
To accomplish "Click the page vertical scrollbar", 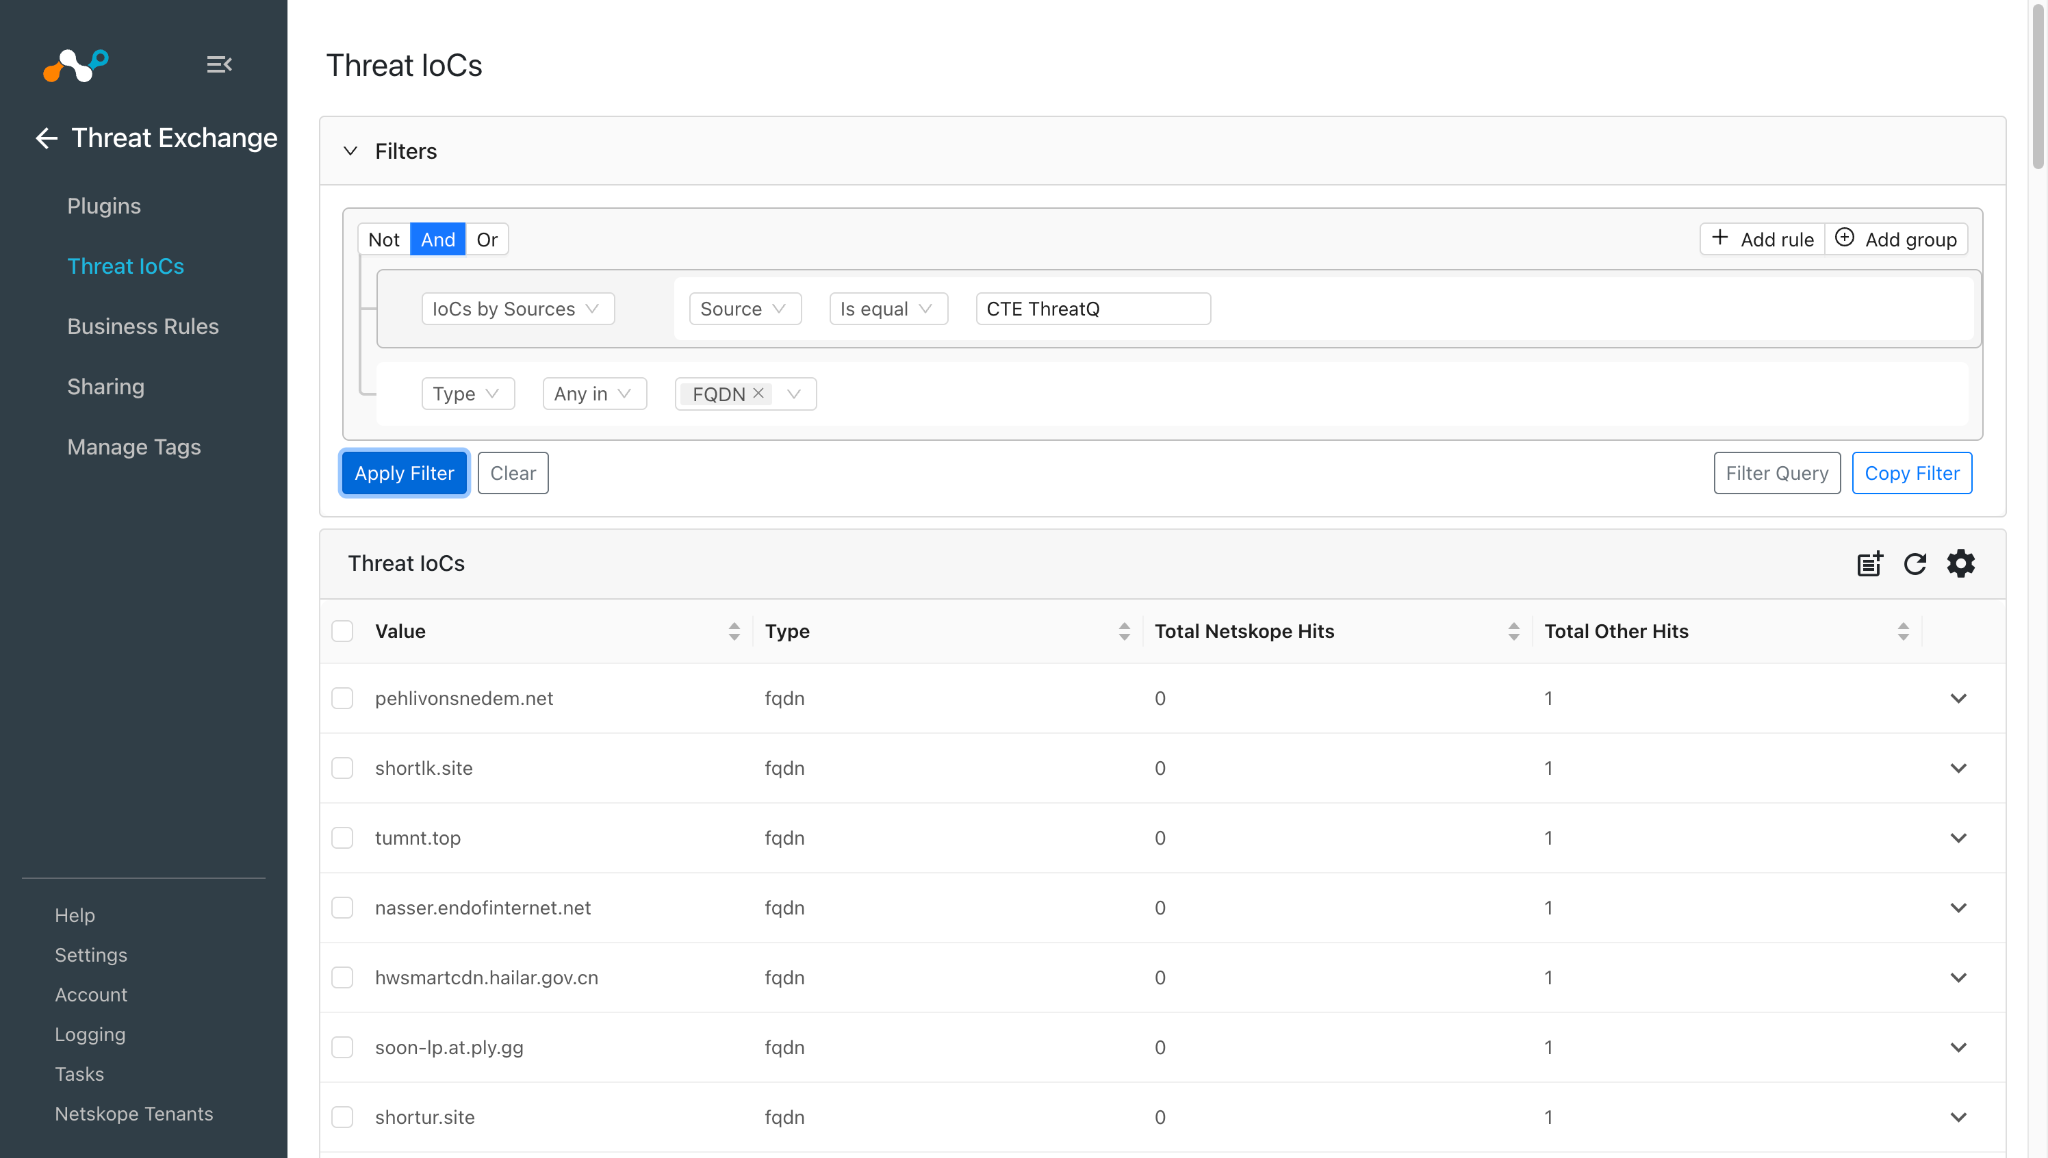I will (2038, 86).
